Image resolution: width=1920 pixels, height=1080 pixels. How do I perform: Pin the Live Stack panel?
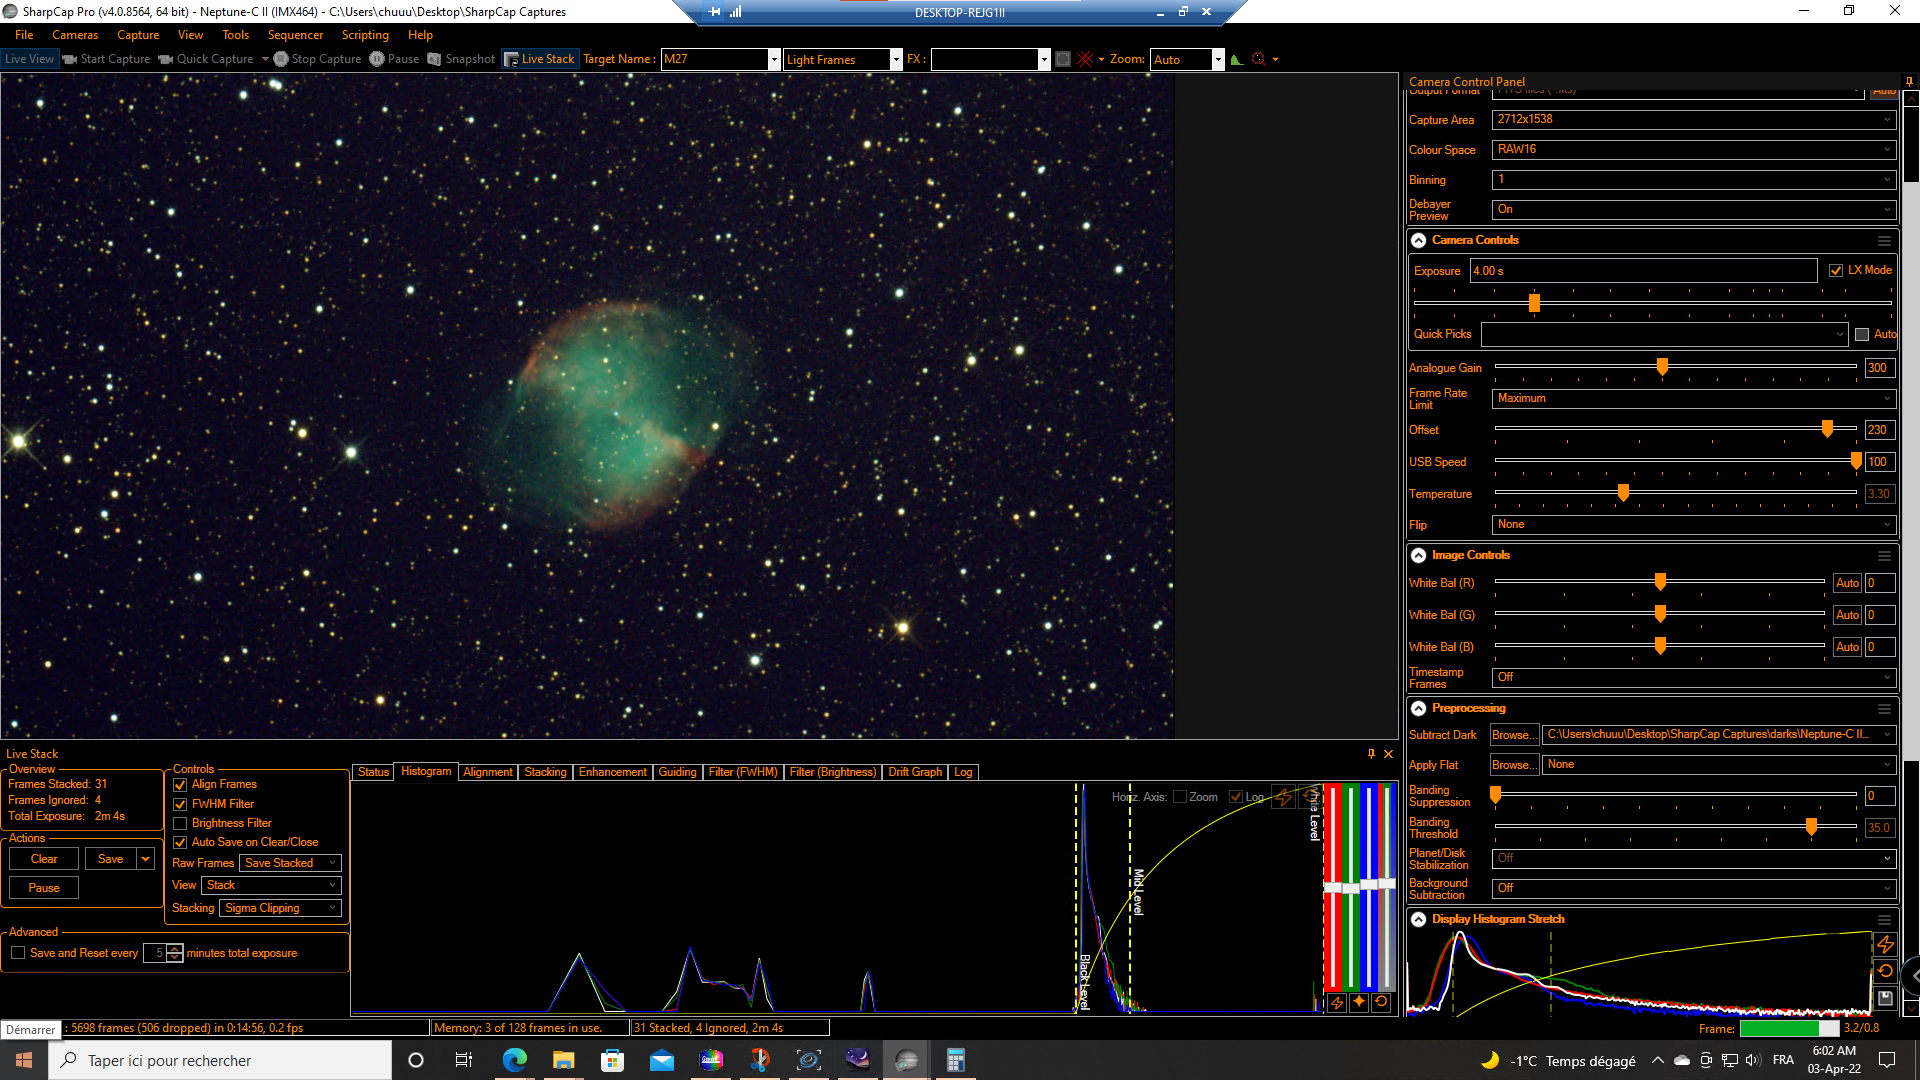(x=1371, y=754)
